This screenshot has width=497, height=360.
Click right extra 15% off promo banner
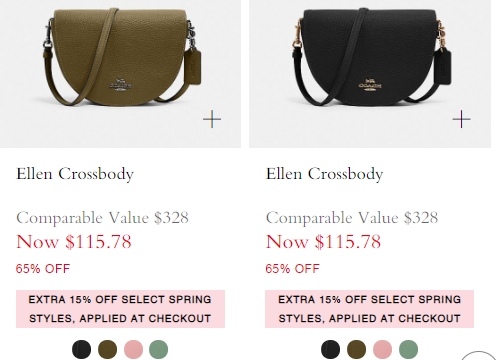pyautogui.click(x=369, y=309)
